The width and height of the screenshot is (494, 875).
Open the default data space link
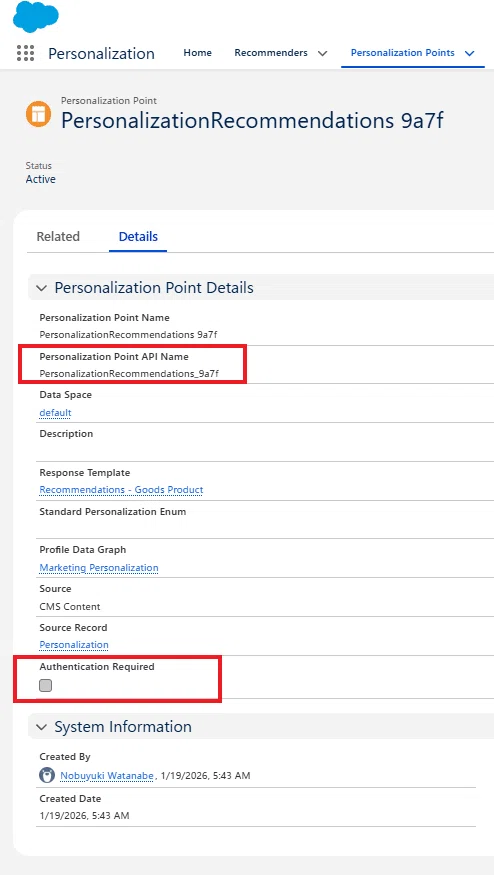pos(55,412)
